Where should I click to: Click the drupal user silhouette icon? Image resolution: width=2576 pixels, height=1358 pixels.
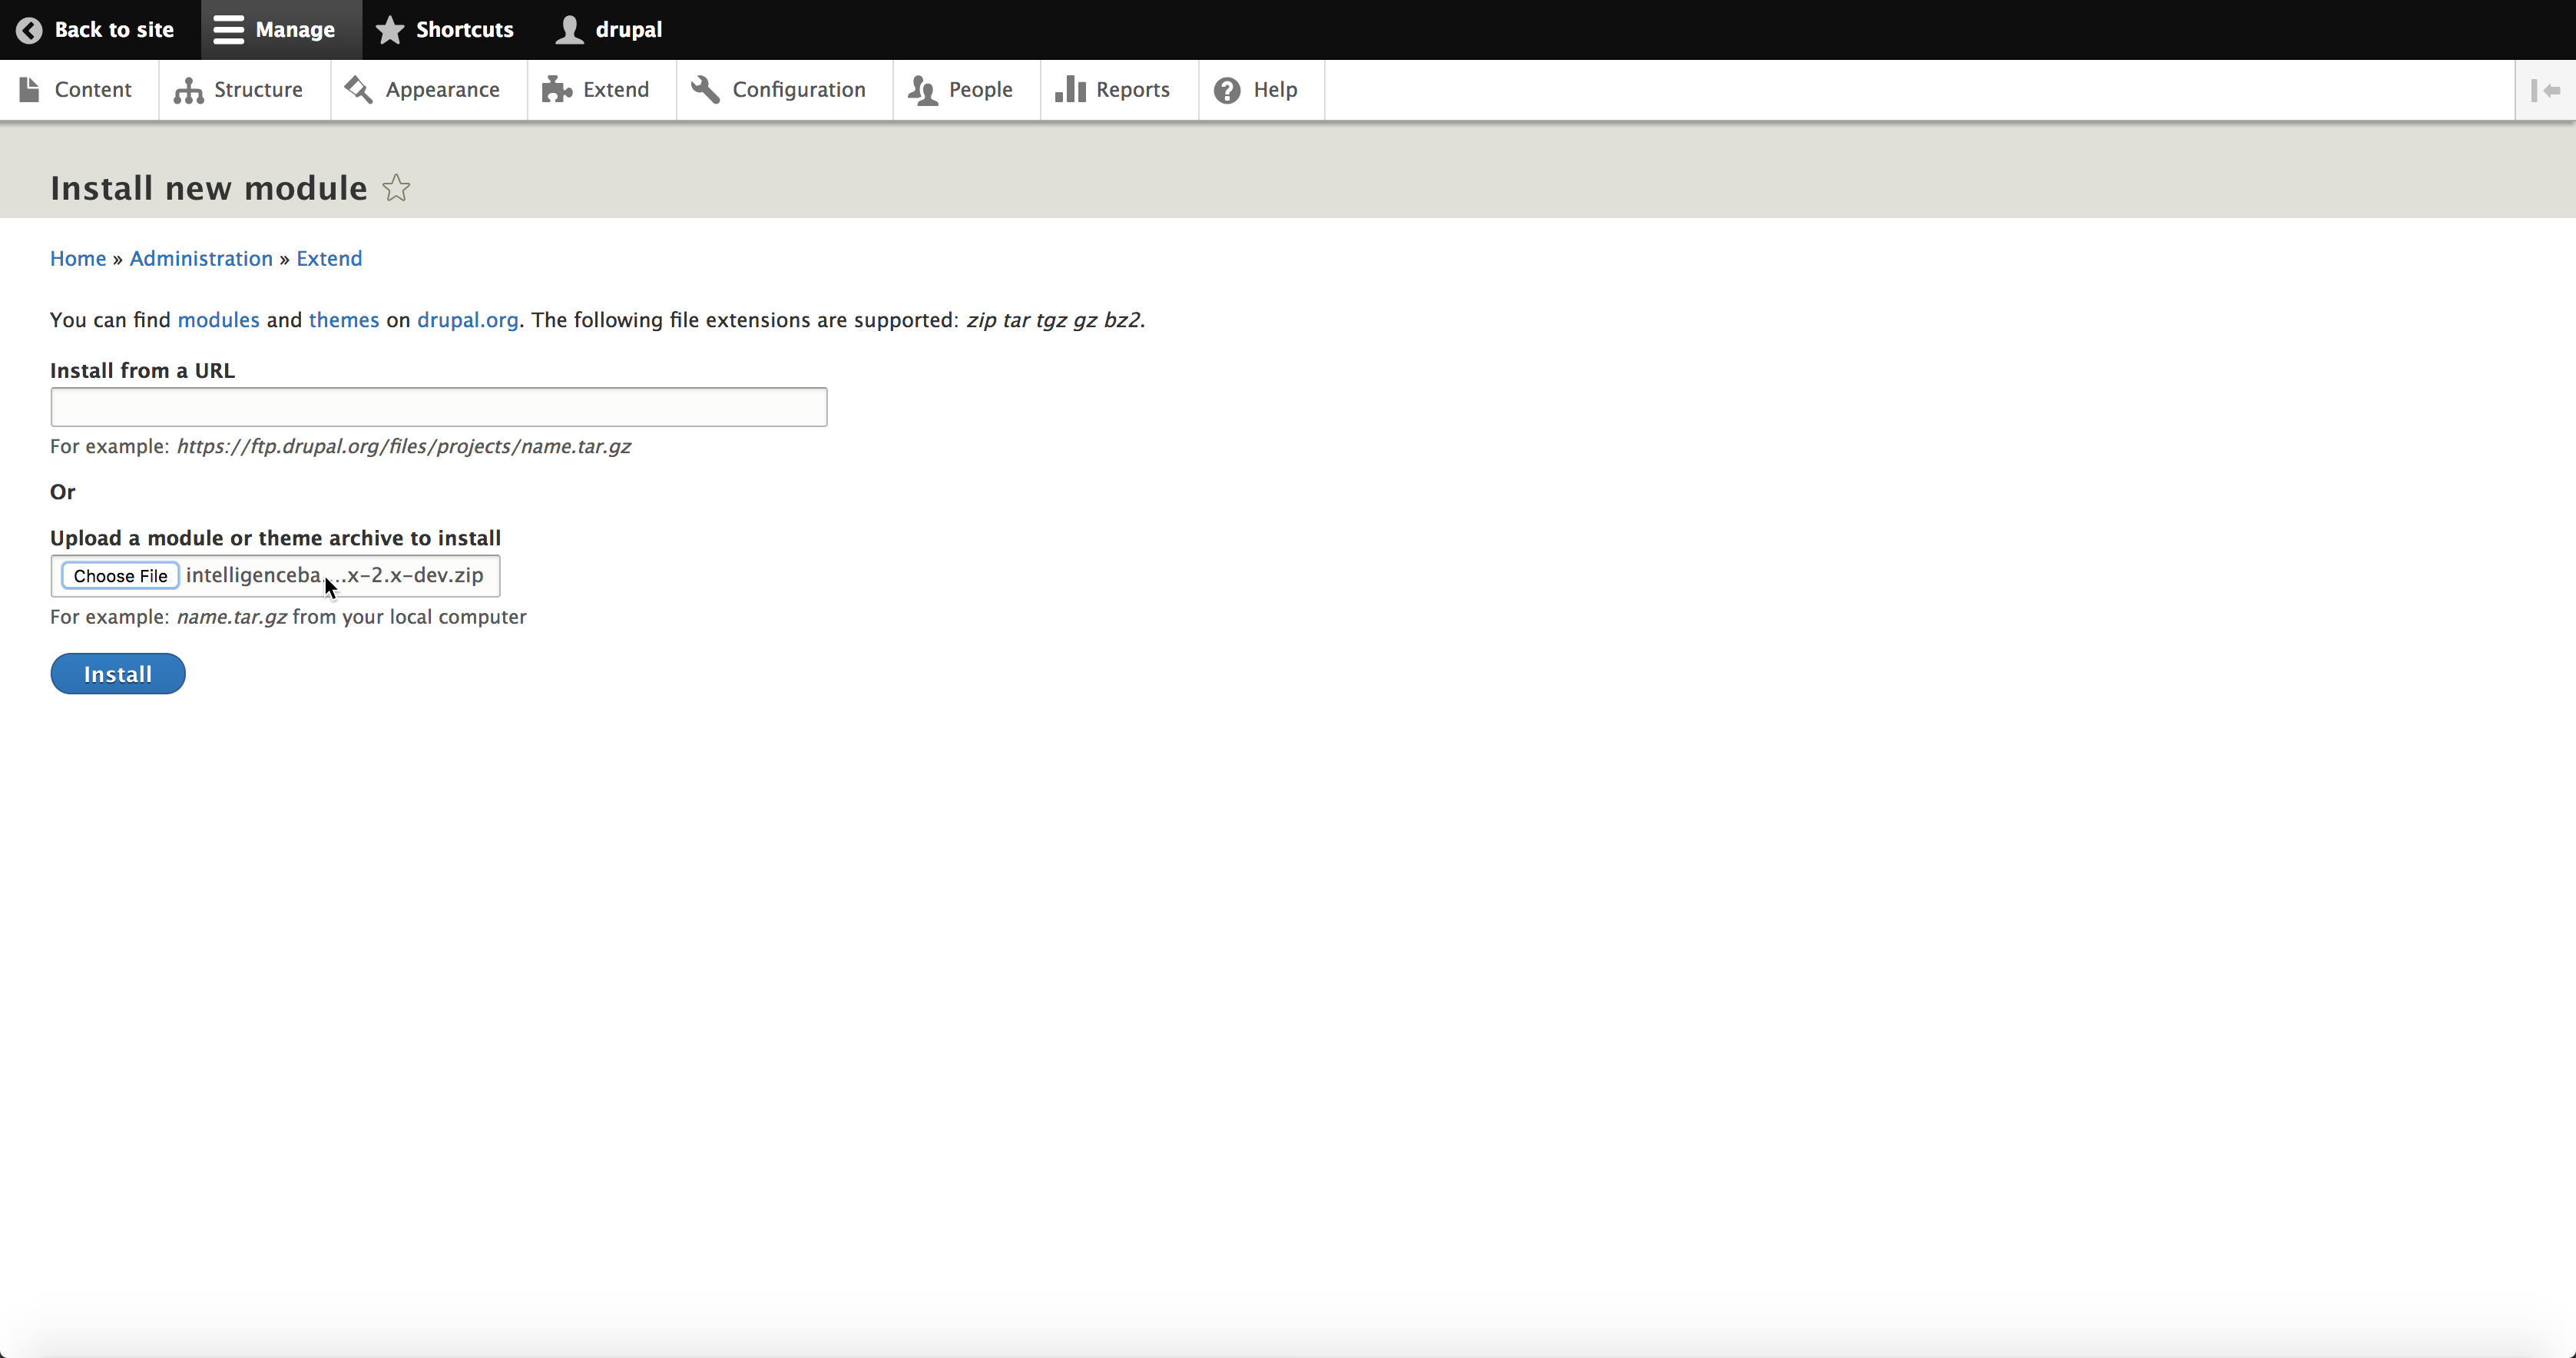569,30
